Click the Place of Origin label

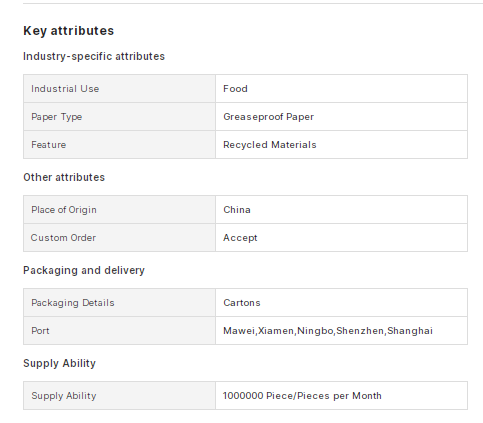(64, 210)
